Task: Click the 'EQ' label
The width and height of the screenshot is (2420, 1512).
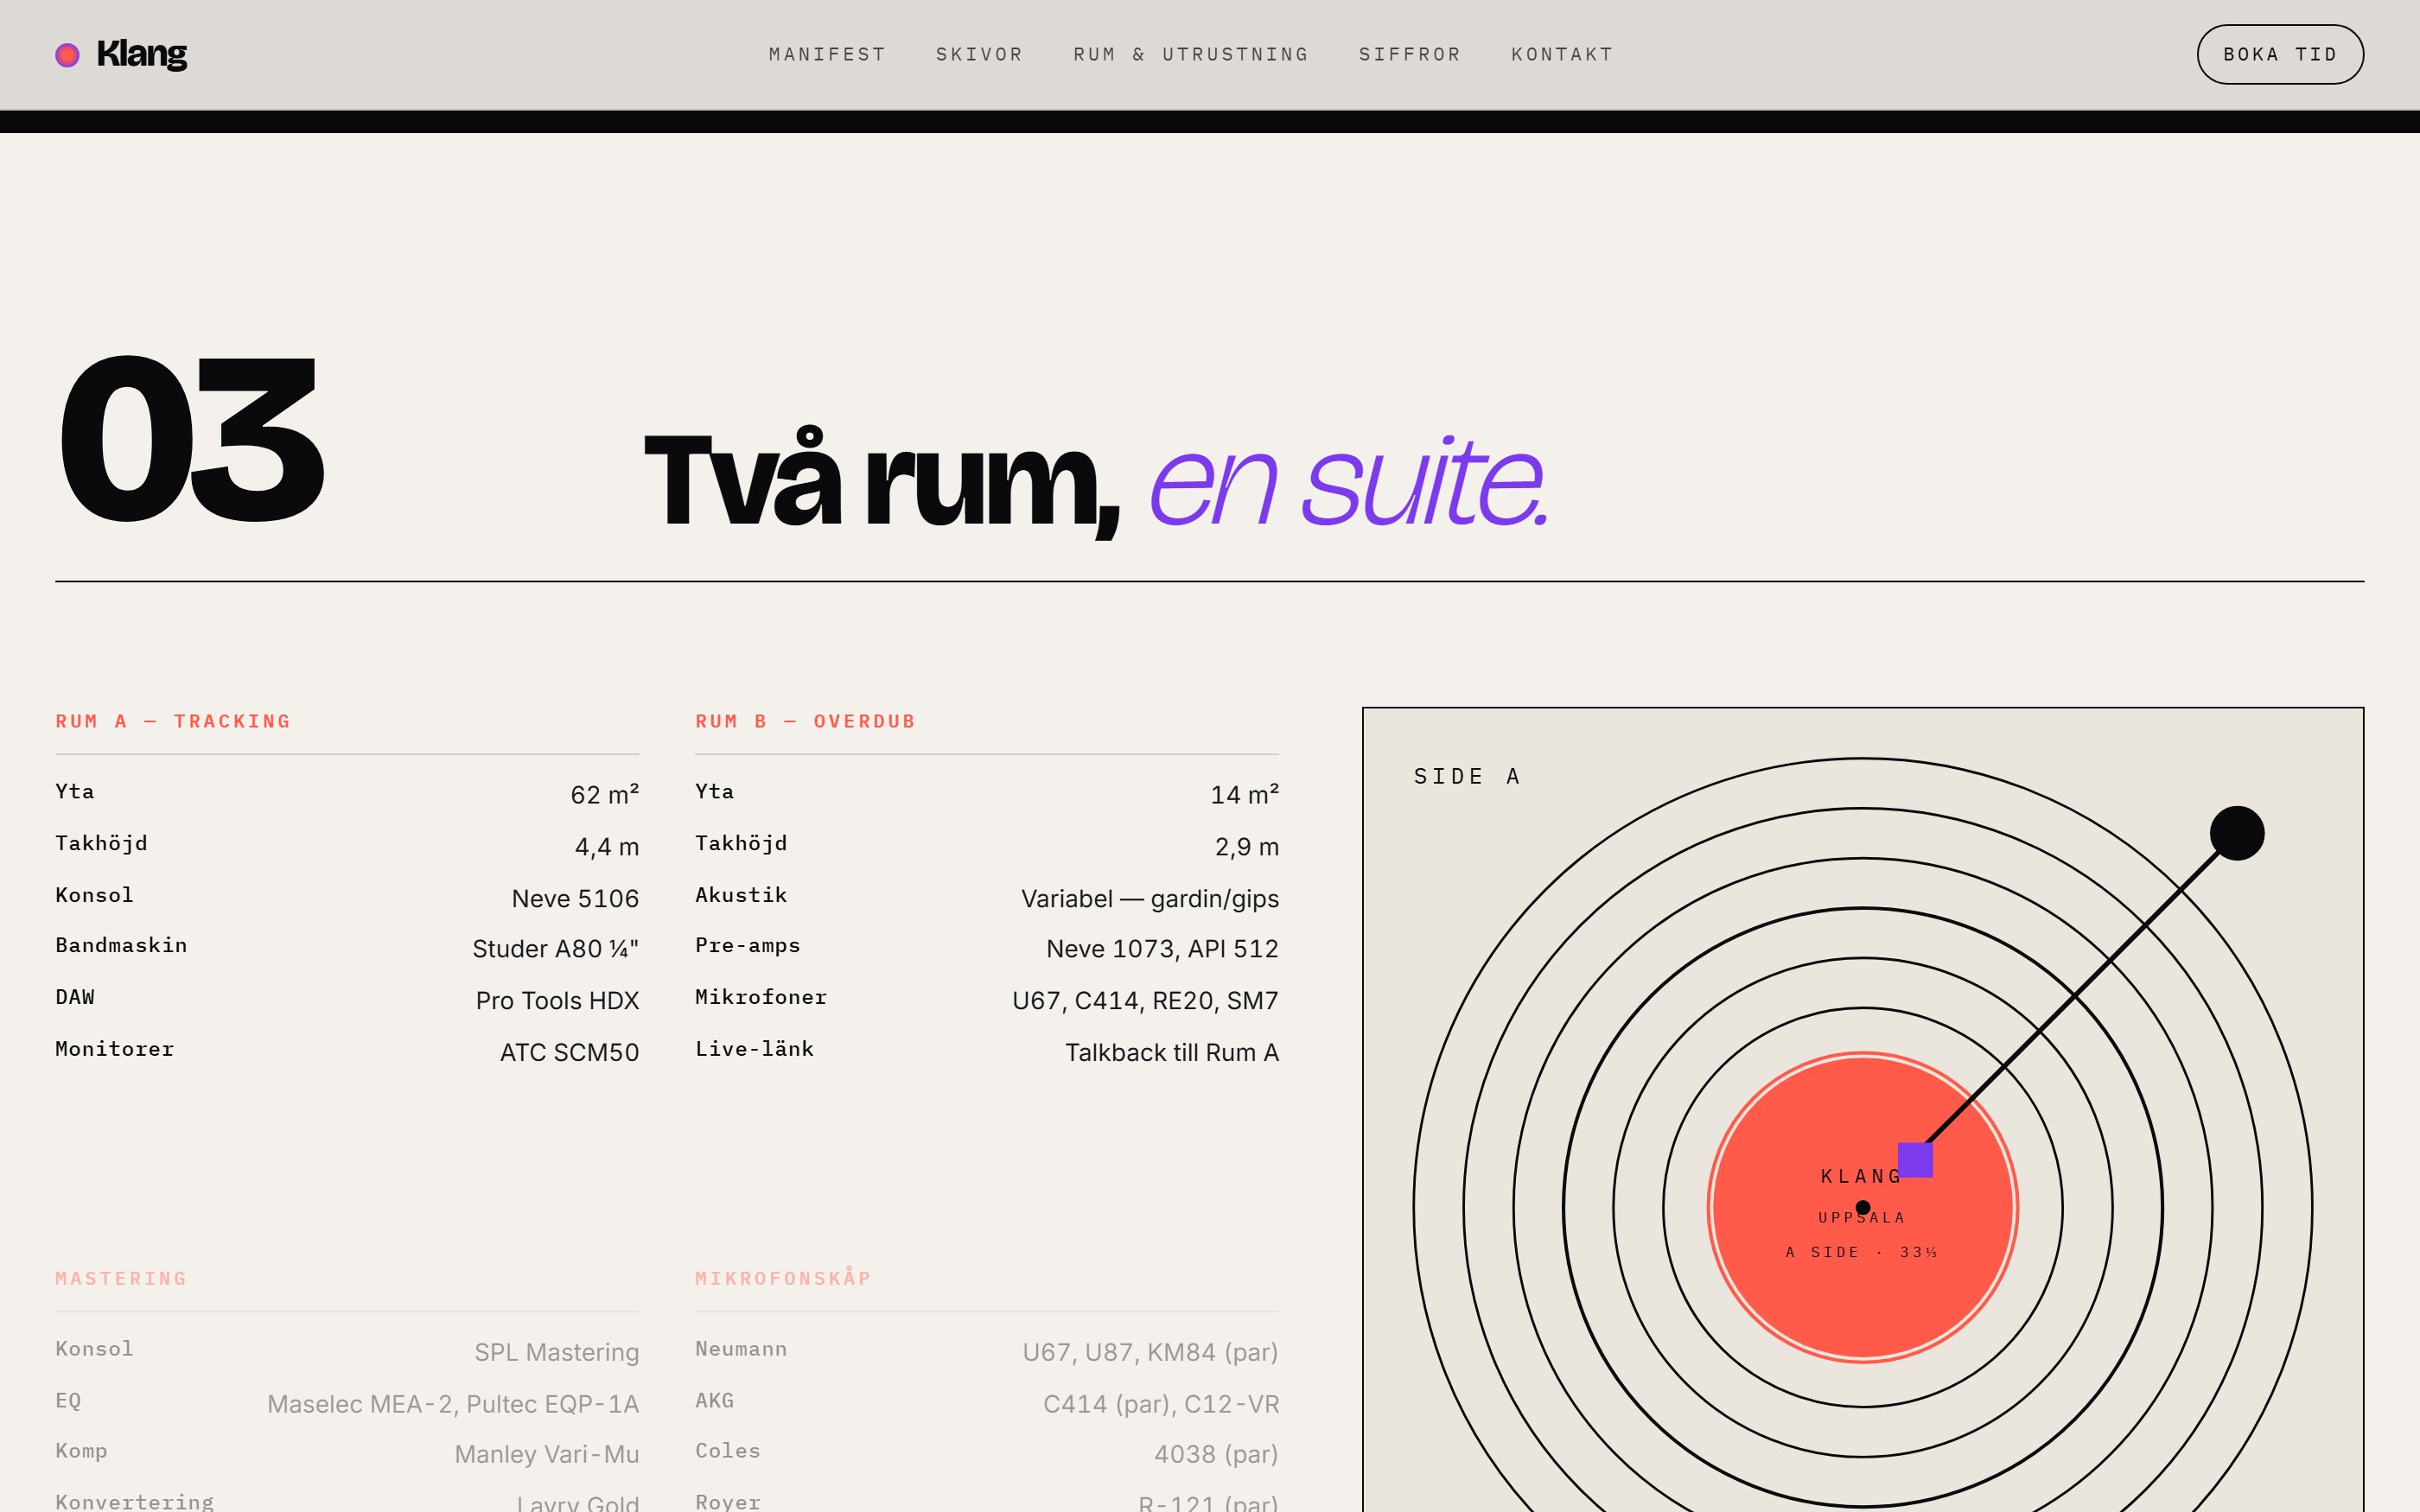Action: (68, 1401)
